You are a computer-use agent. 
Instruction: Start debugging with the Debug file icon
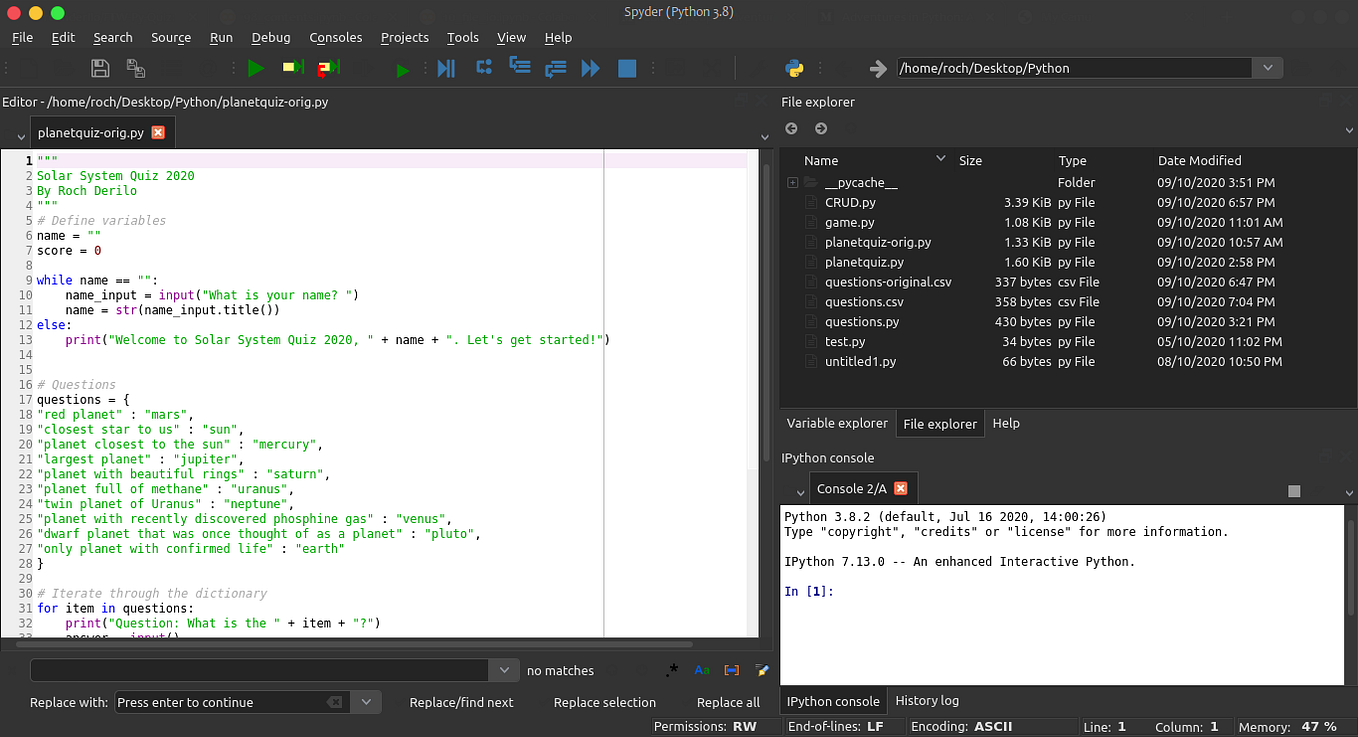click(x=403, y=68)
